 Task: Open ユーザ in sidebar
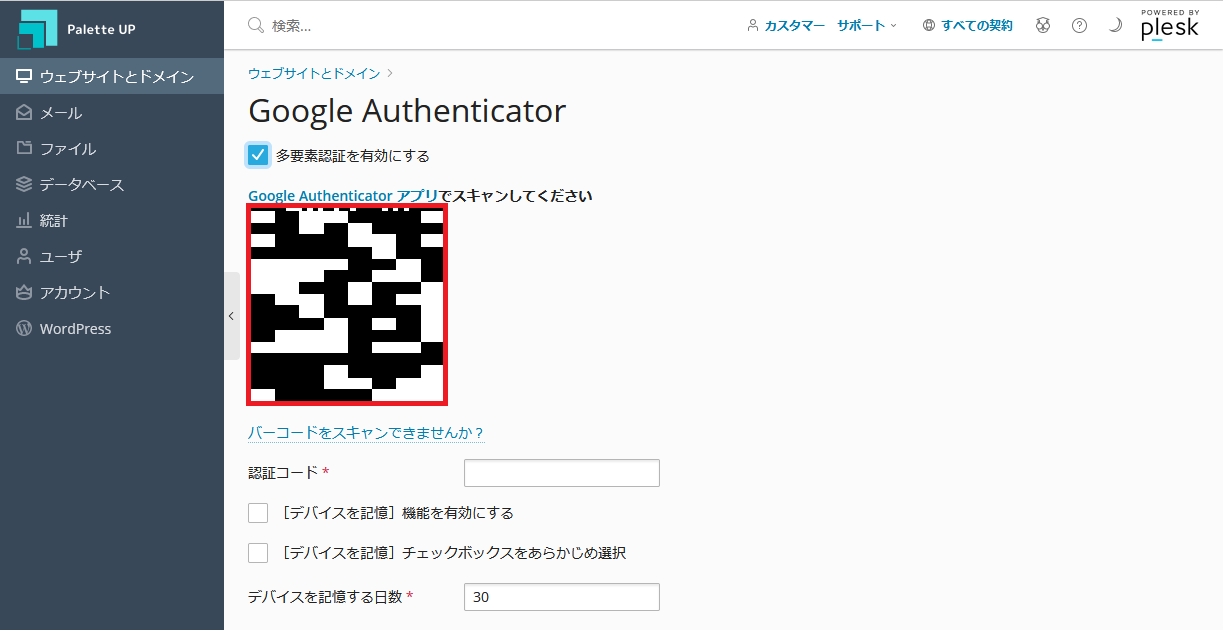coord(112,256)
